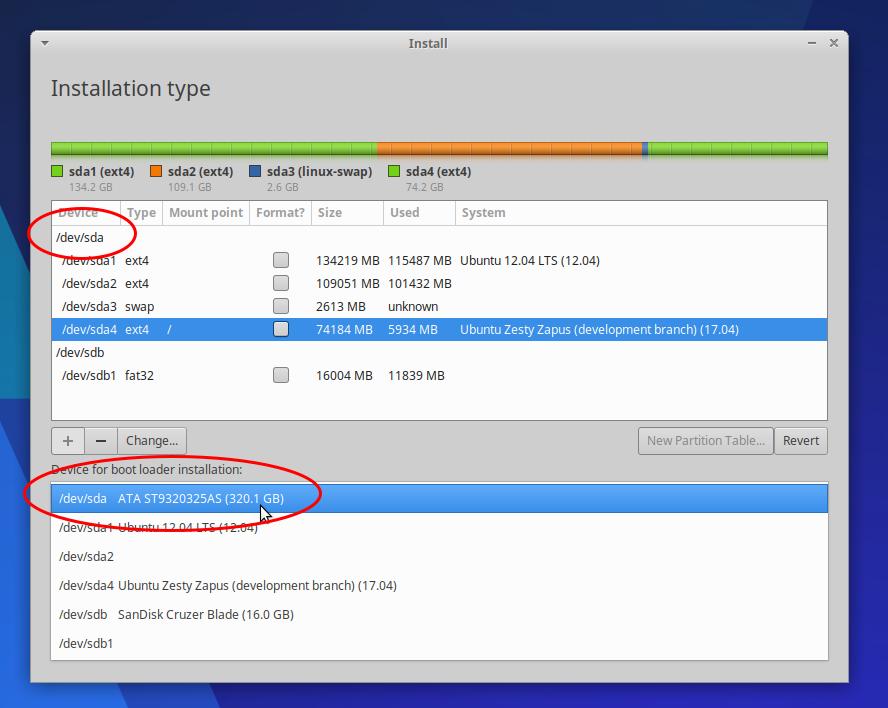Screen dimensions: 888x708
Task: Click the Revert button
Action: click(x=801, y=441)
